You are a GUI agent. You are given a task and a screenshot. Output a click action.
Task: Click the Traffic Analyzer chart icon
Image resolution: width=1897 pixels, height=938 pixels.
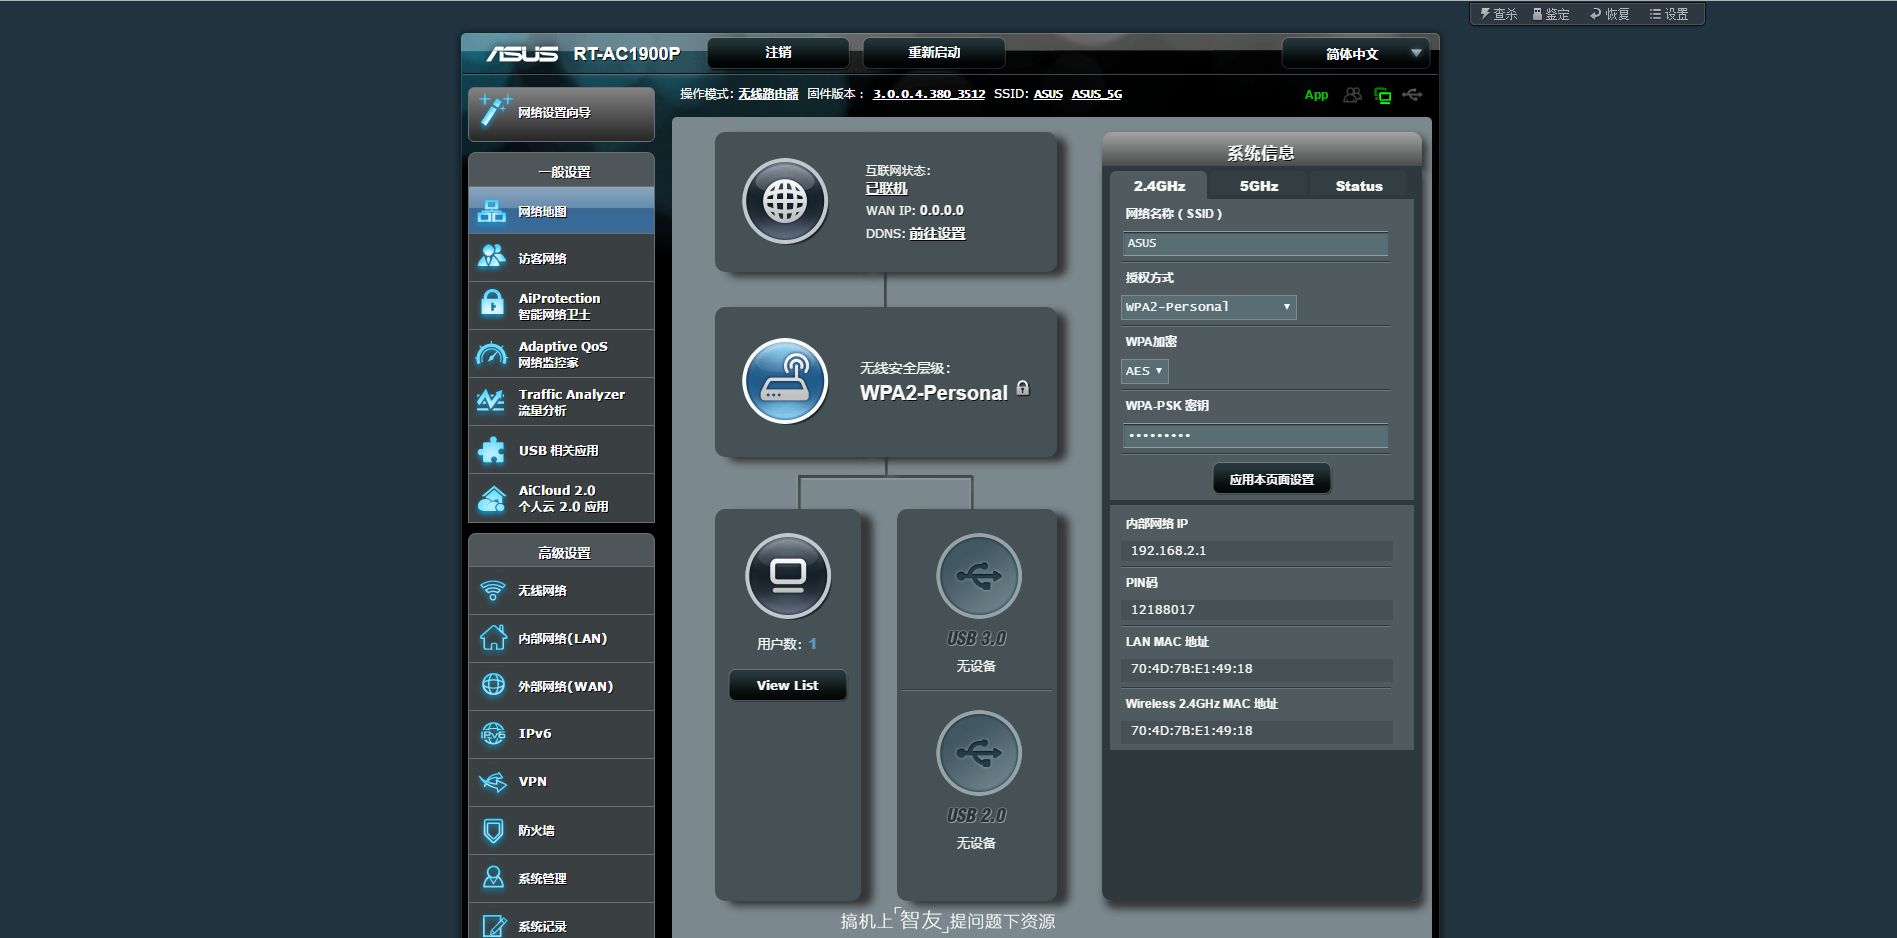click(491, 401)
